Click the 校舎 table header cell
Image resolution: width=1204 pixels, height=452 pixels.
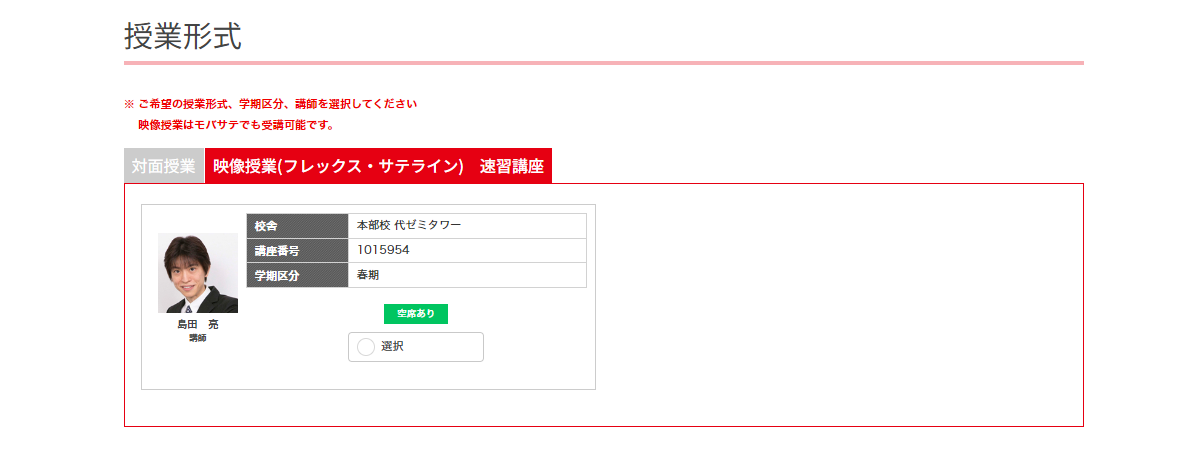(x=297, y=226)
